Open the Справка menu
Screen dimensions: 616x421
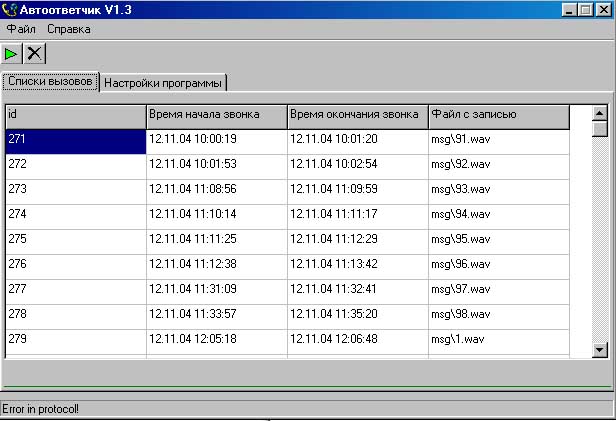click(69, 30)
